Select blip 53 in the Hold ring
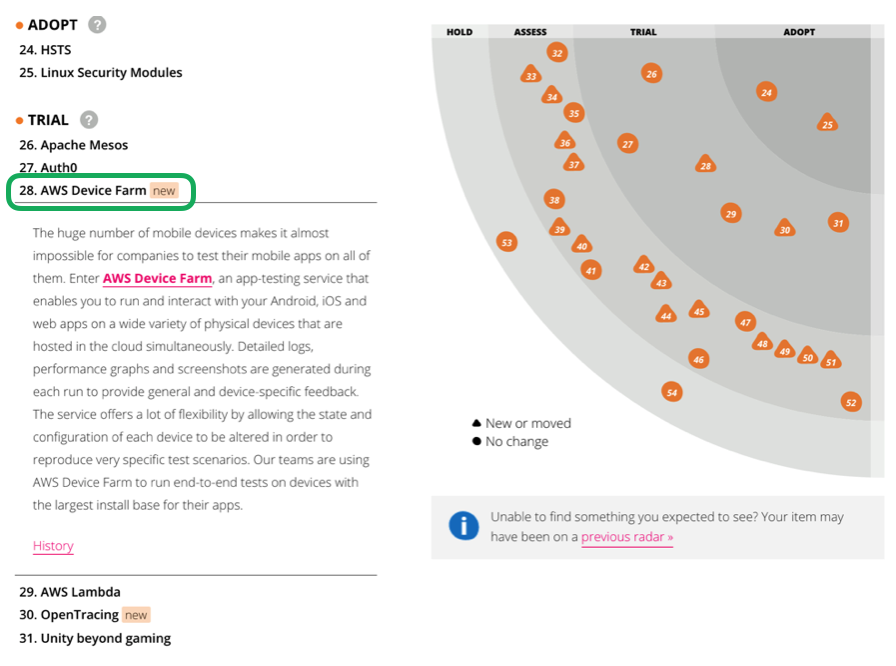Image resolution: width=896 pixels, height=666 pixels. 507,242
